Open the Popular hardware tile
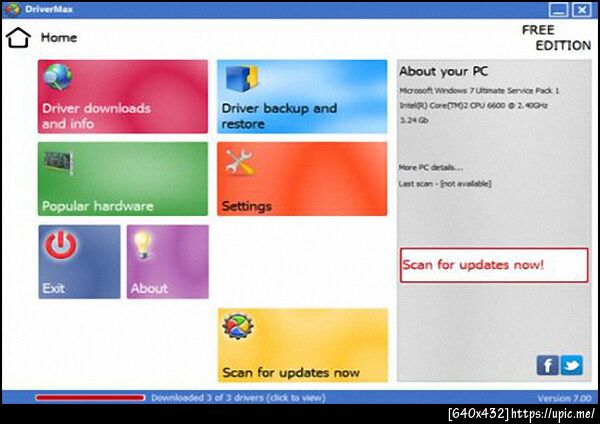Image resolution: width=600 pixels, height=424 pixels. (123, 179)
